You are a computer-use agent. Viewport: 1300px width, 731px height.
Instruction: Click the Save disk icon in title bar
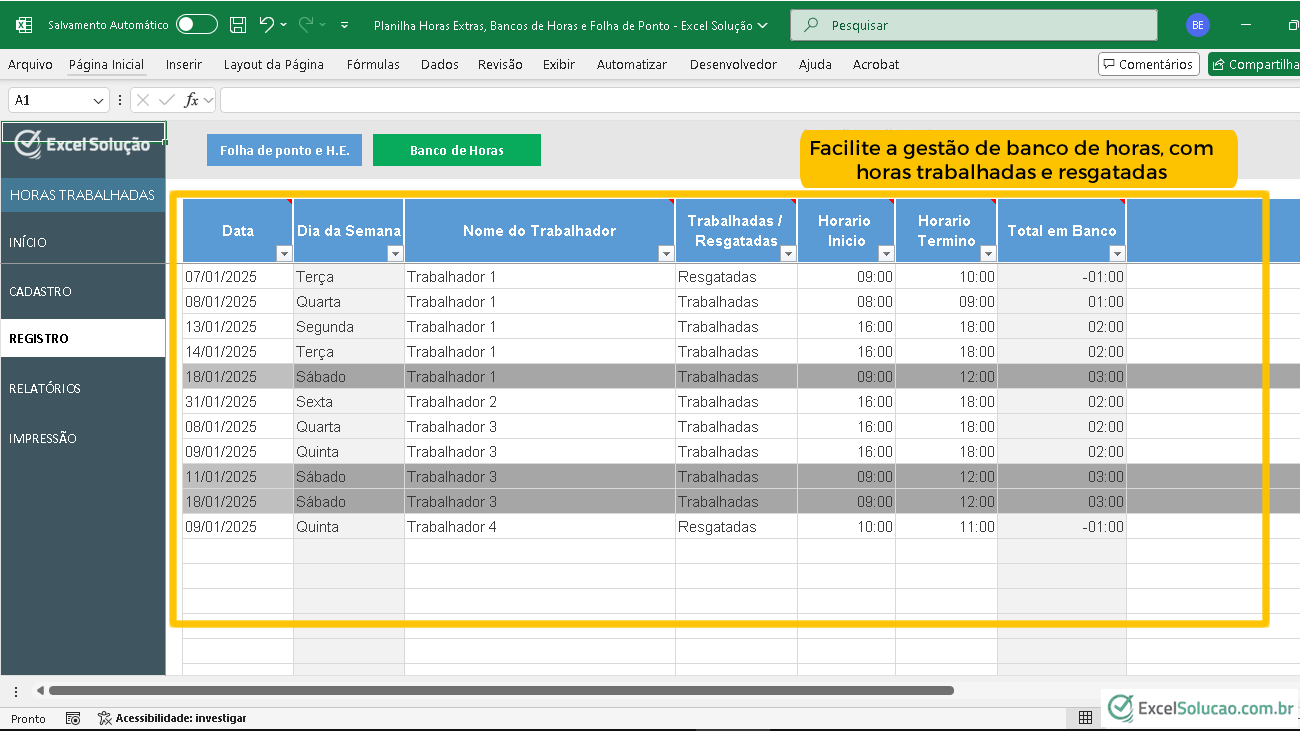(x=238, y=25)
